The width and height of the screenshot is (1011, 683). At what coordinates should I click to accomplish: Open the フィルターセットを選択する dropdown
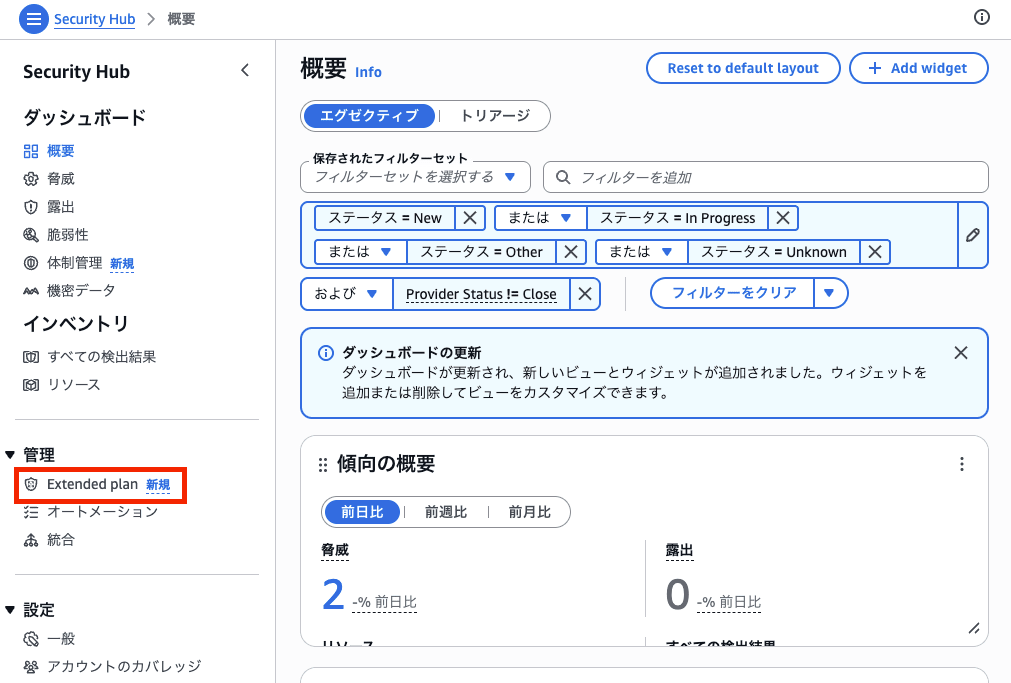click(x=414, y=177)
